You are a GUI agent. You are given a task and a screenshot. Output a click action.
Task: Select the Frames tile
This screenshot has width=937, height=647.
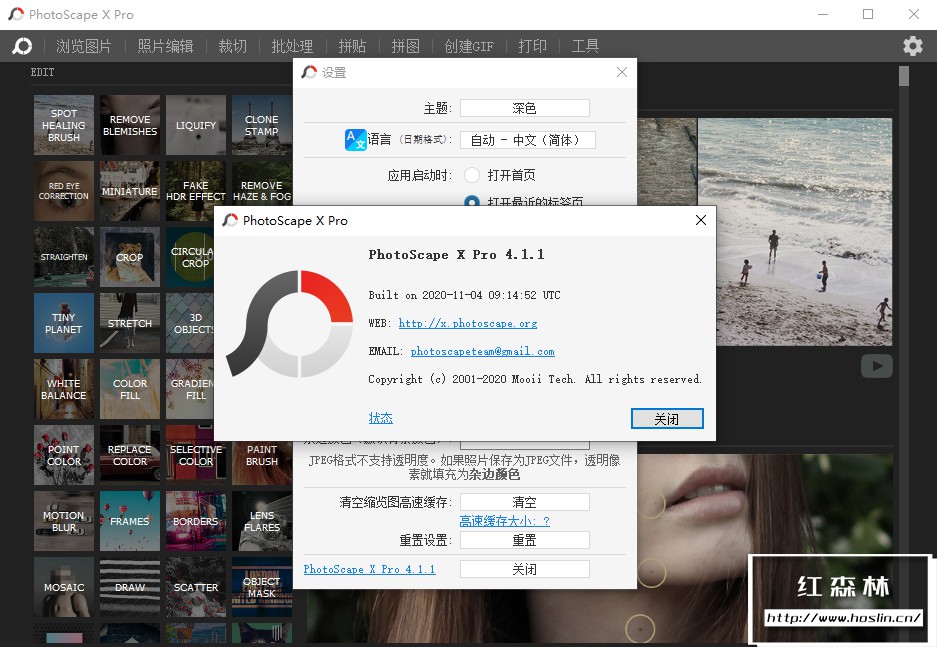point(130,521)
